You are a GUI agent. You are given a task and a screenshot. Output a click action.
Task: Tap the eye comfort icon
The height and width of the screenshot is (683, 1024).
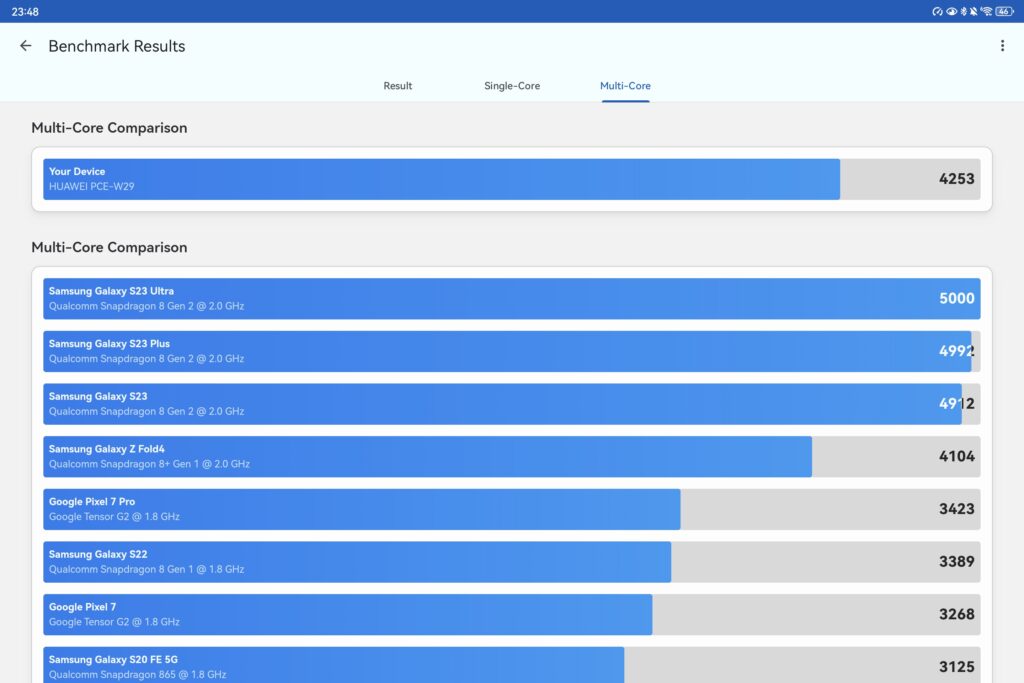click(x=951, y=11)
